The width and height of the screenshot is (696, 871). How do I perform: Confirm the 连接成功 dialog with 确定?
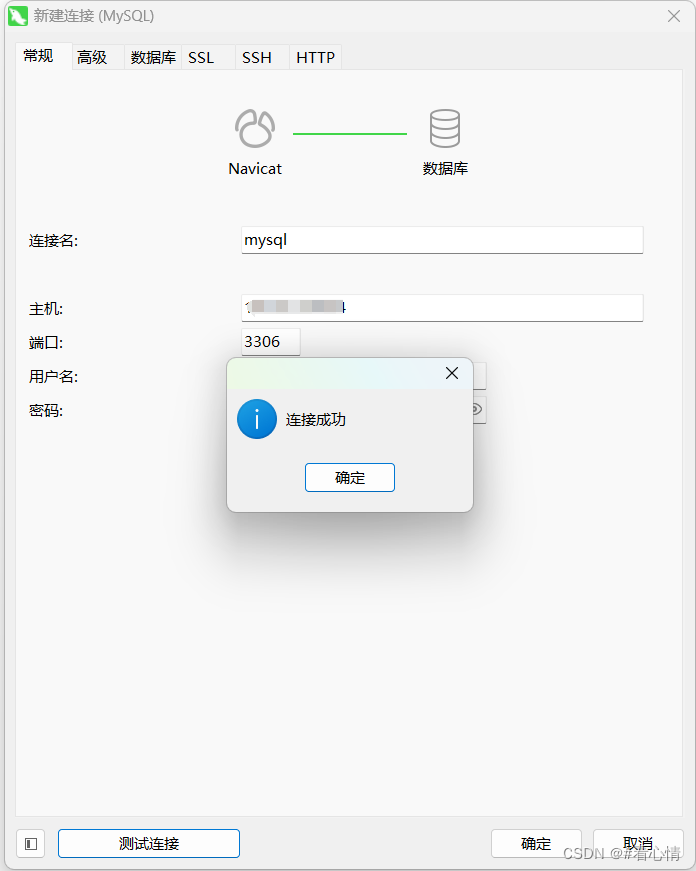[x=350, y=478]
